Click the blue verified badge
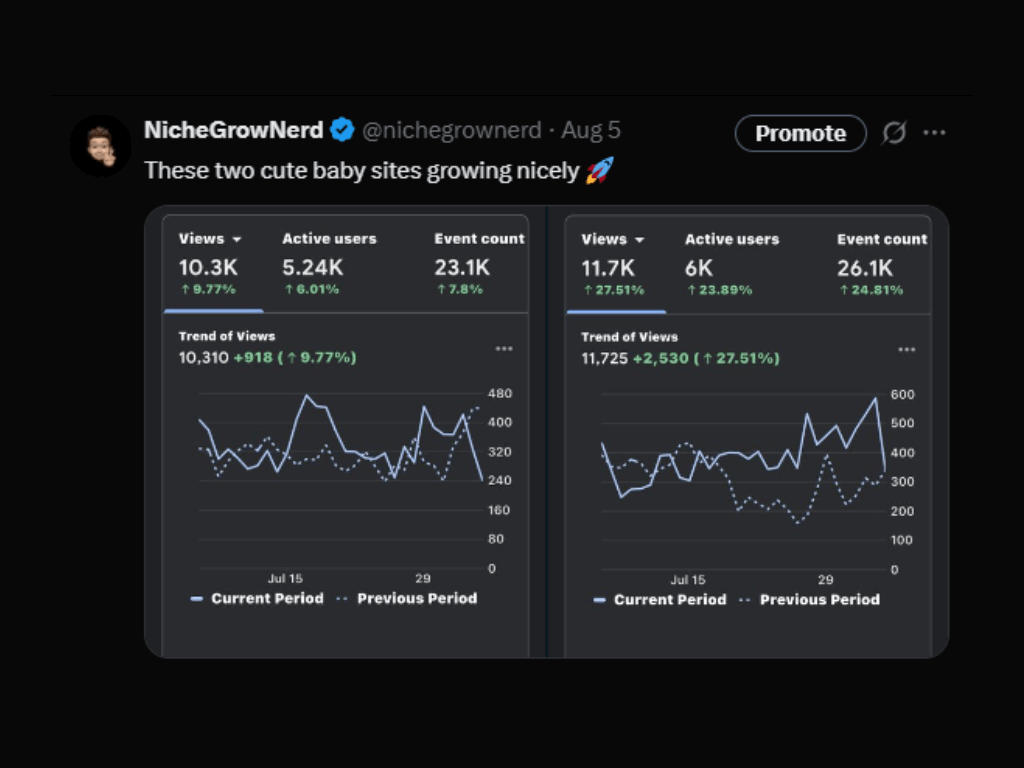The width and height of the screenshot is (1024, 768). (x=342, y=130)
